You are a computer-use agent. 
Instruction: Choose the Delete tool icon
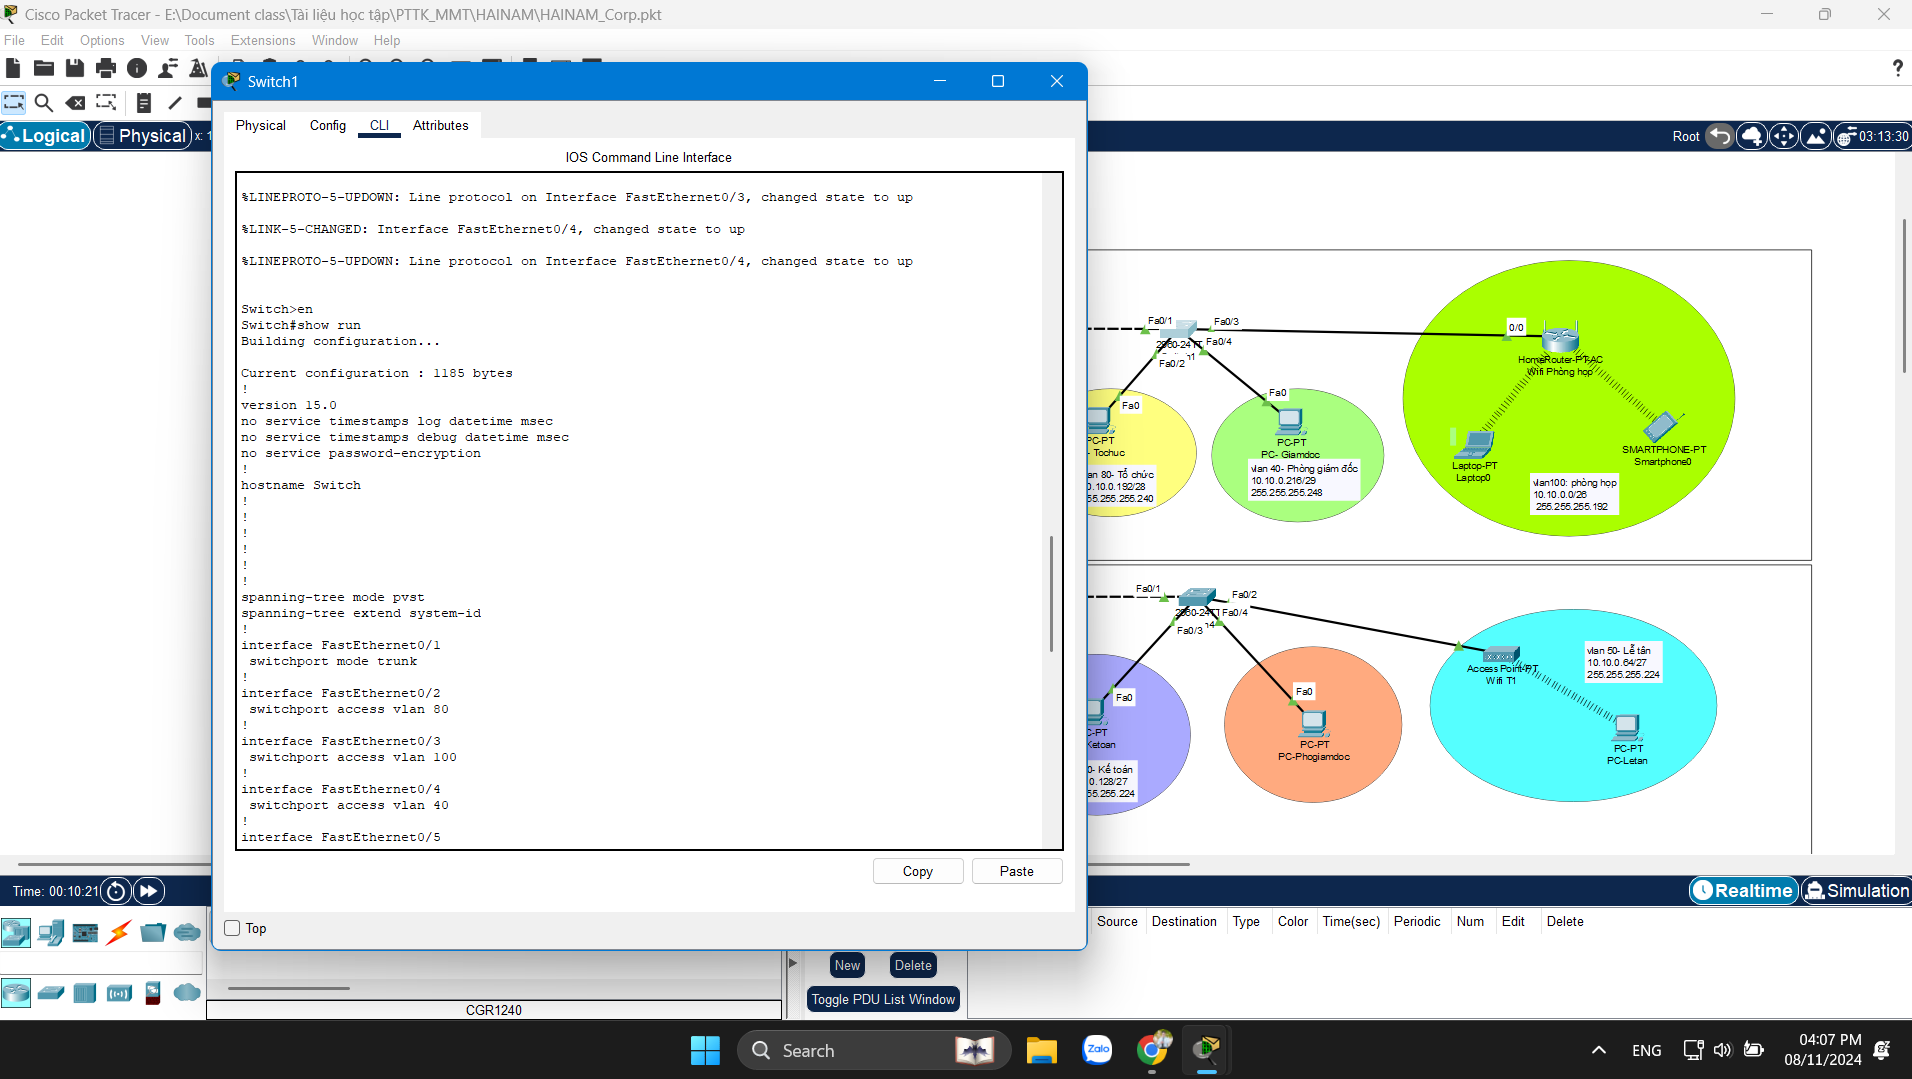click(x=75, y=102)
